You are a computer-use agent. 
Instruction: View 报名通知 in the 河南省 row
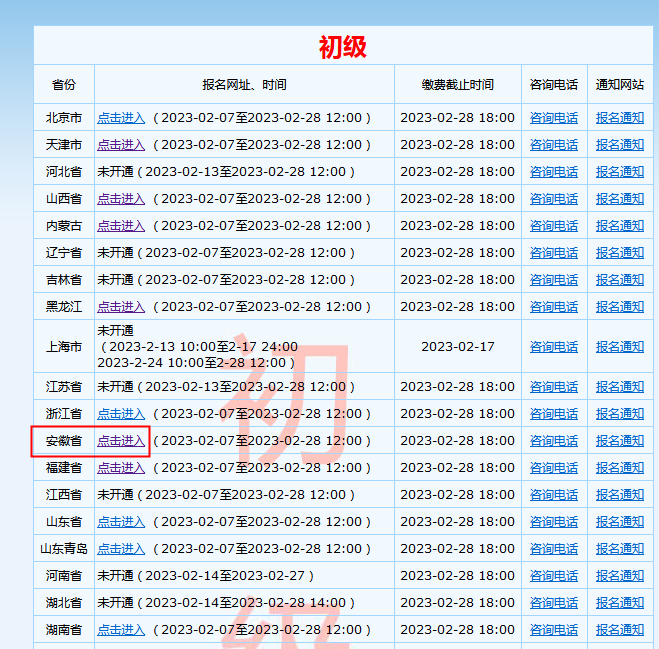(620, 576)
